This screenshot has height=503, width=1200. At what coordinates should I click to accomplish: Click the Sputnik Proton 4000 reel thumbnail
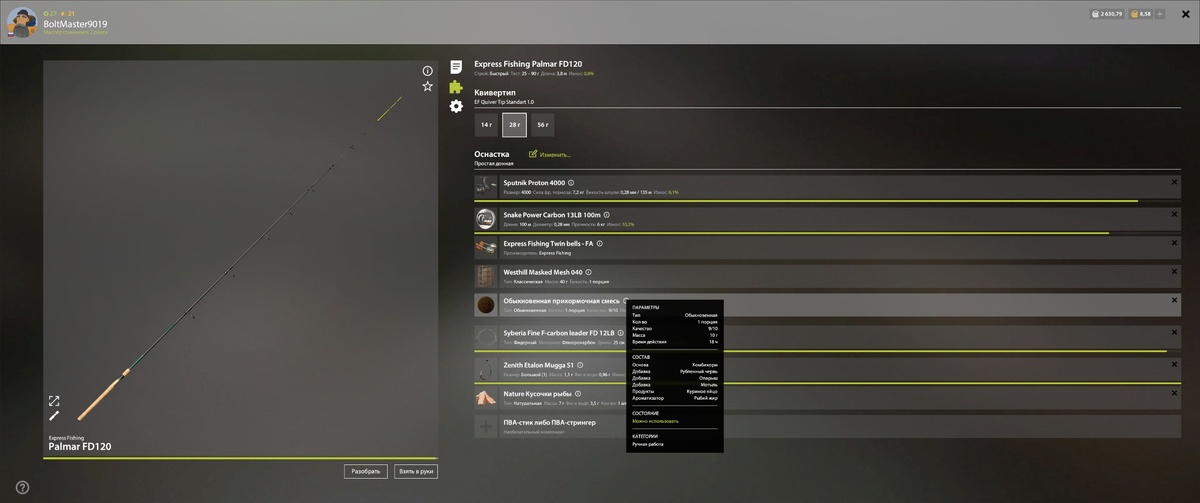(x=486, y=186)
